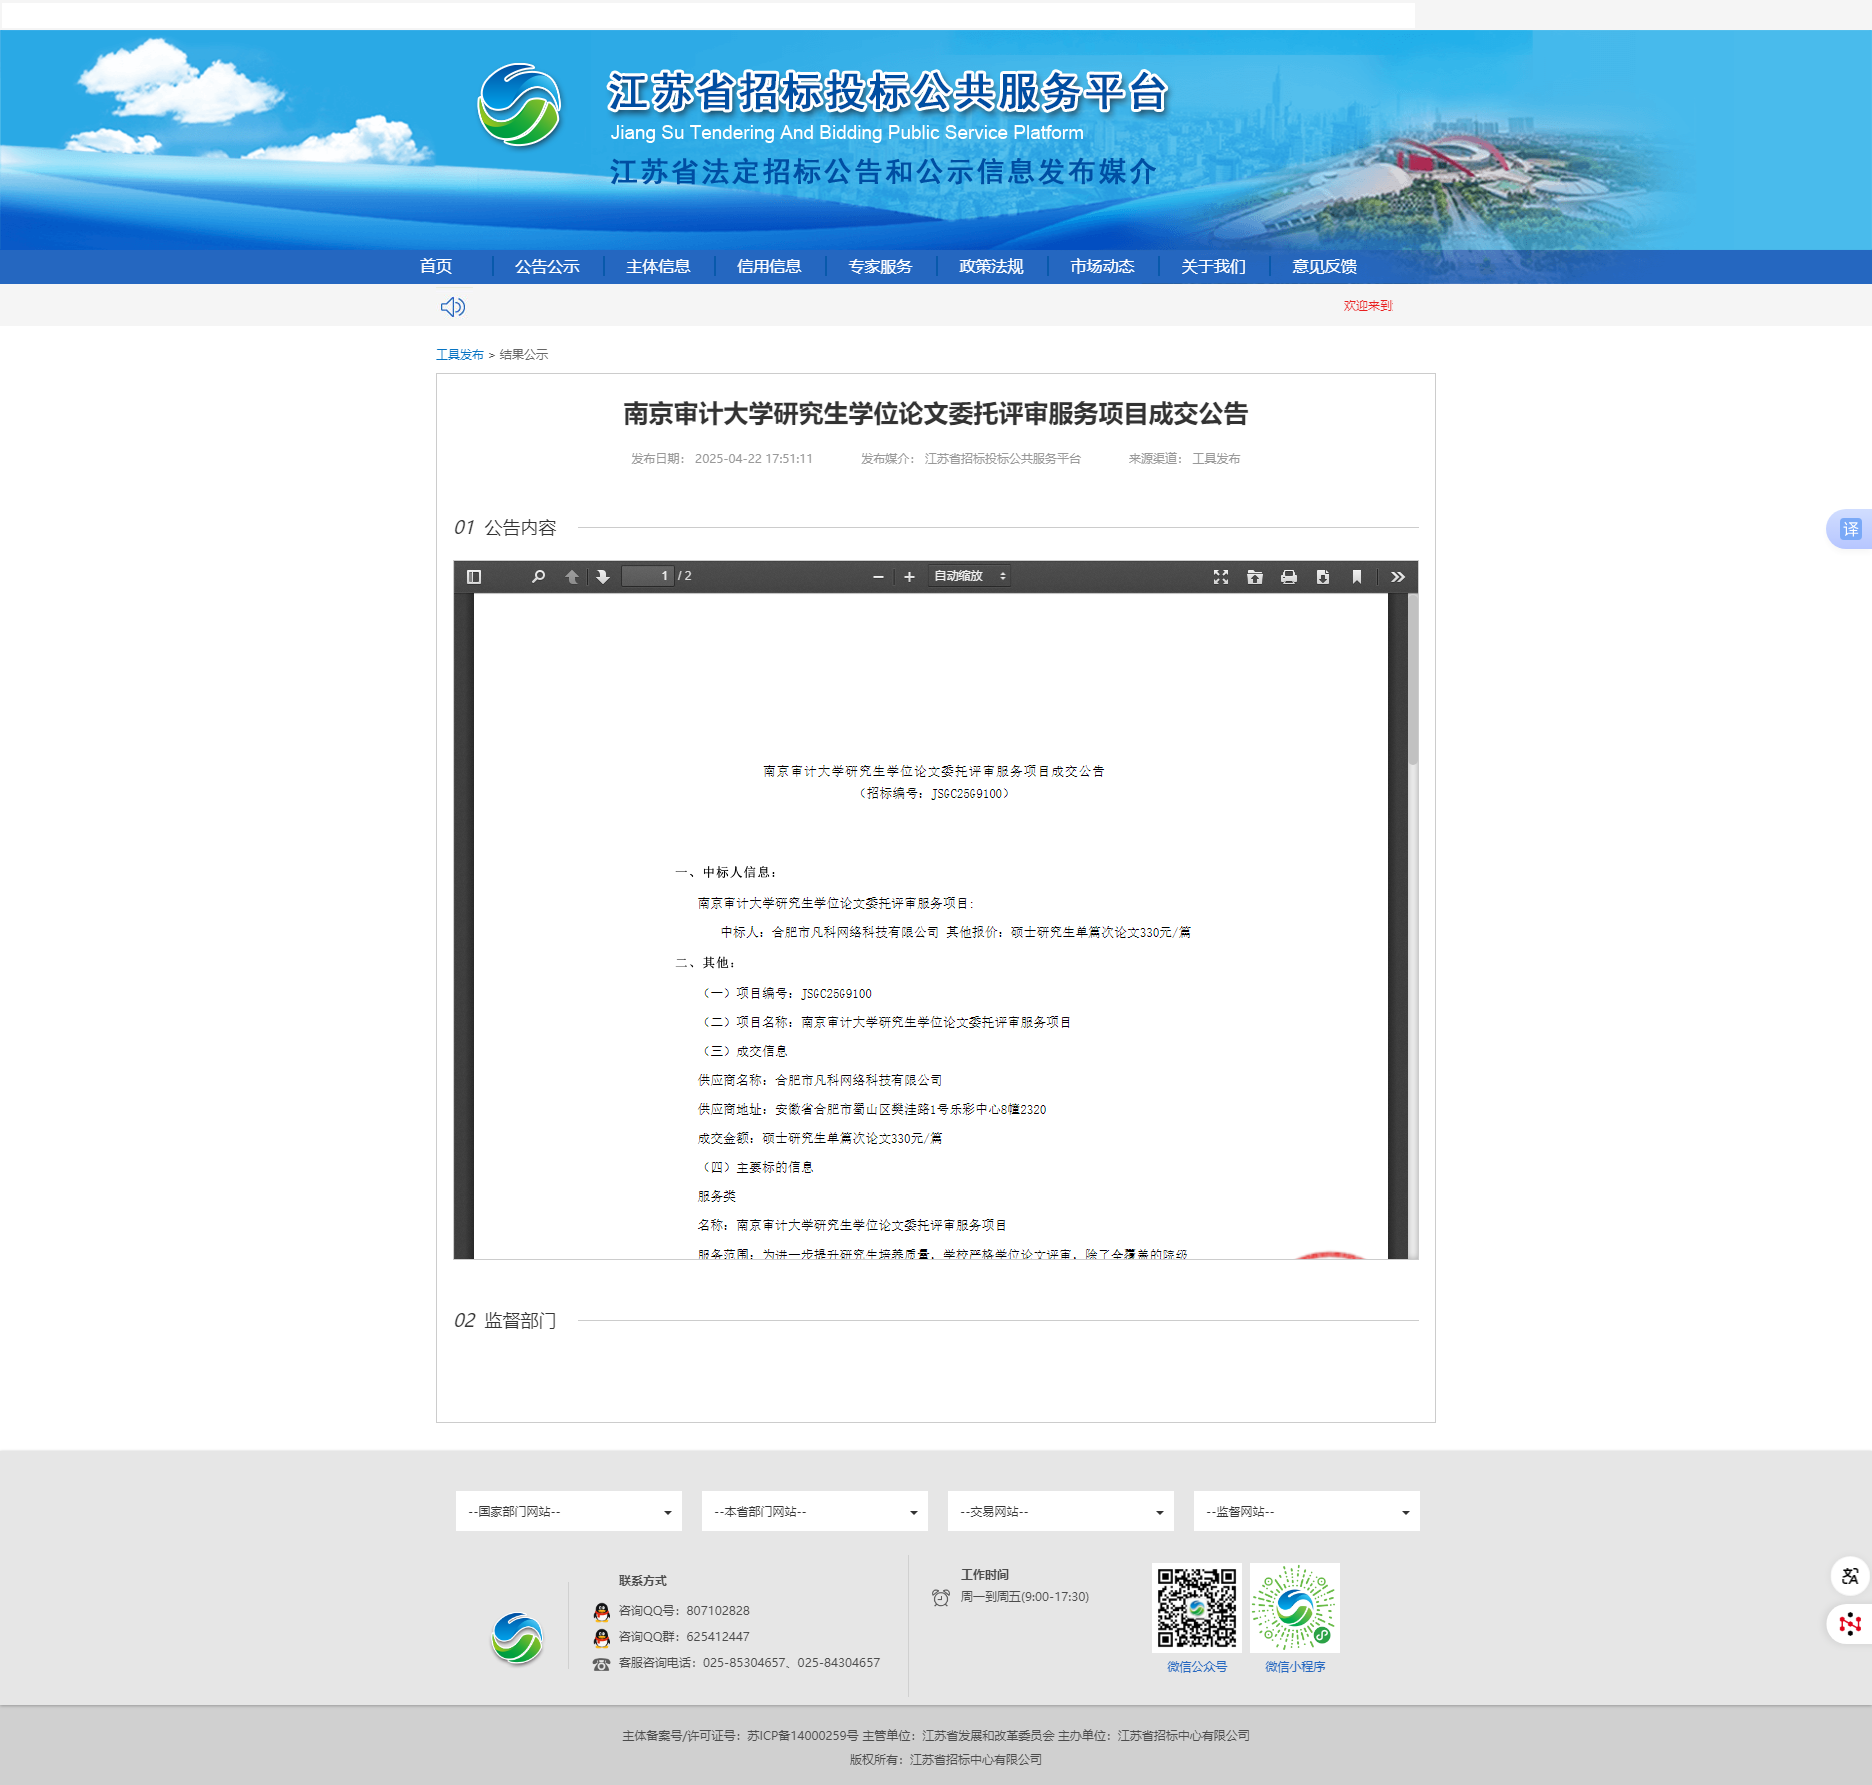The height and width of the screenshot is (1785, 1872).
Task: Open 信用信息 navigation menu
Action: point(769,266)
